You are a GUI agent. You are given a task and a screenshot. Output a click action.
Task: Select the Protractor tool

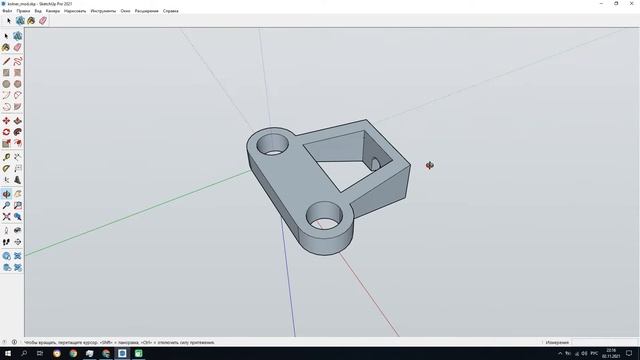[6, 169]
